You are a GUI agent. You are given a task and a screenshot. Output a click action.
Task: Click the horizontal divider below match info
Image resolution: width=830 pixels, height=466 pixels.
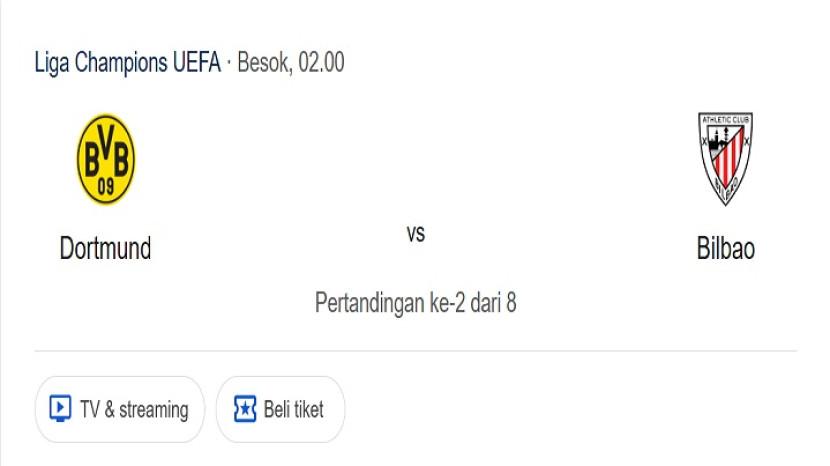416,351
